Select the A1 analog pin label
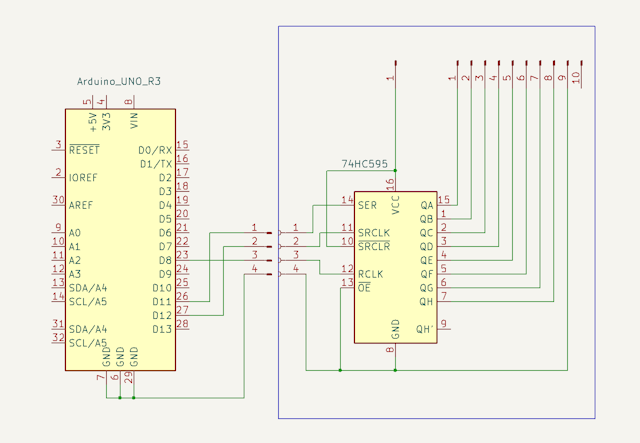The width and height of the screenshot is (640, 443). click(x=74, y=247)
